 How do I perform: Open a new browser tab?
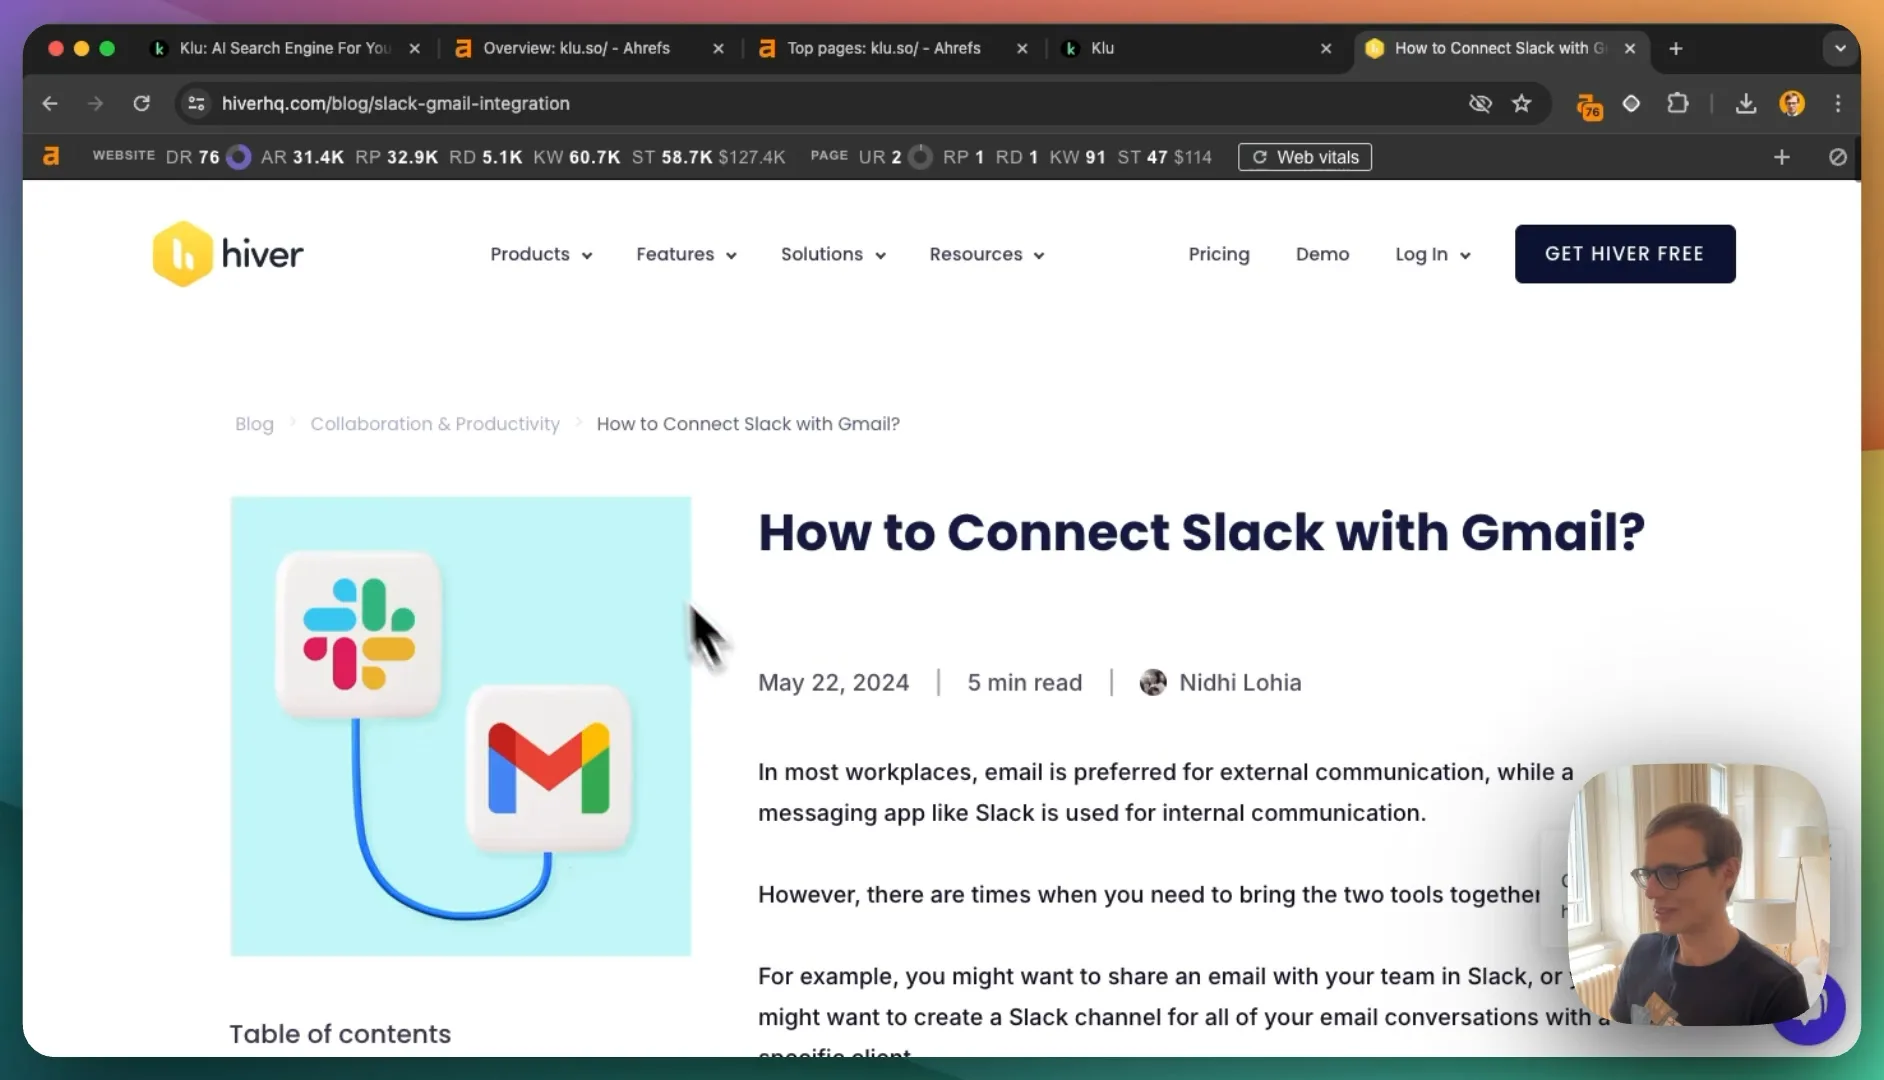1676,48
